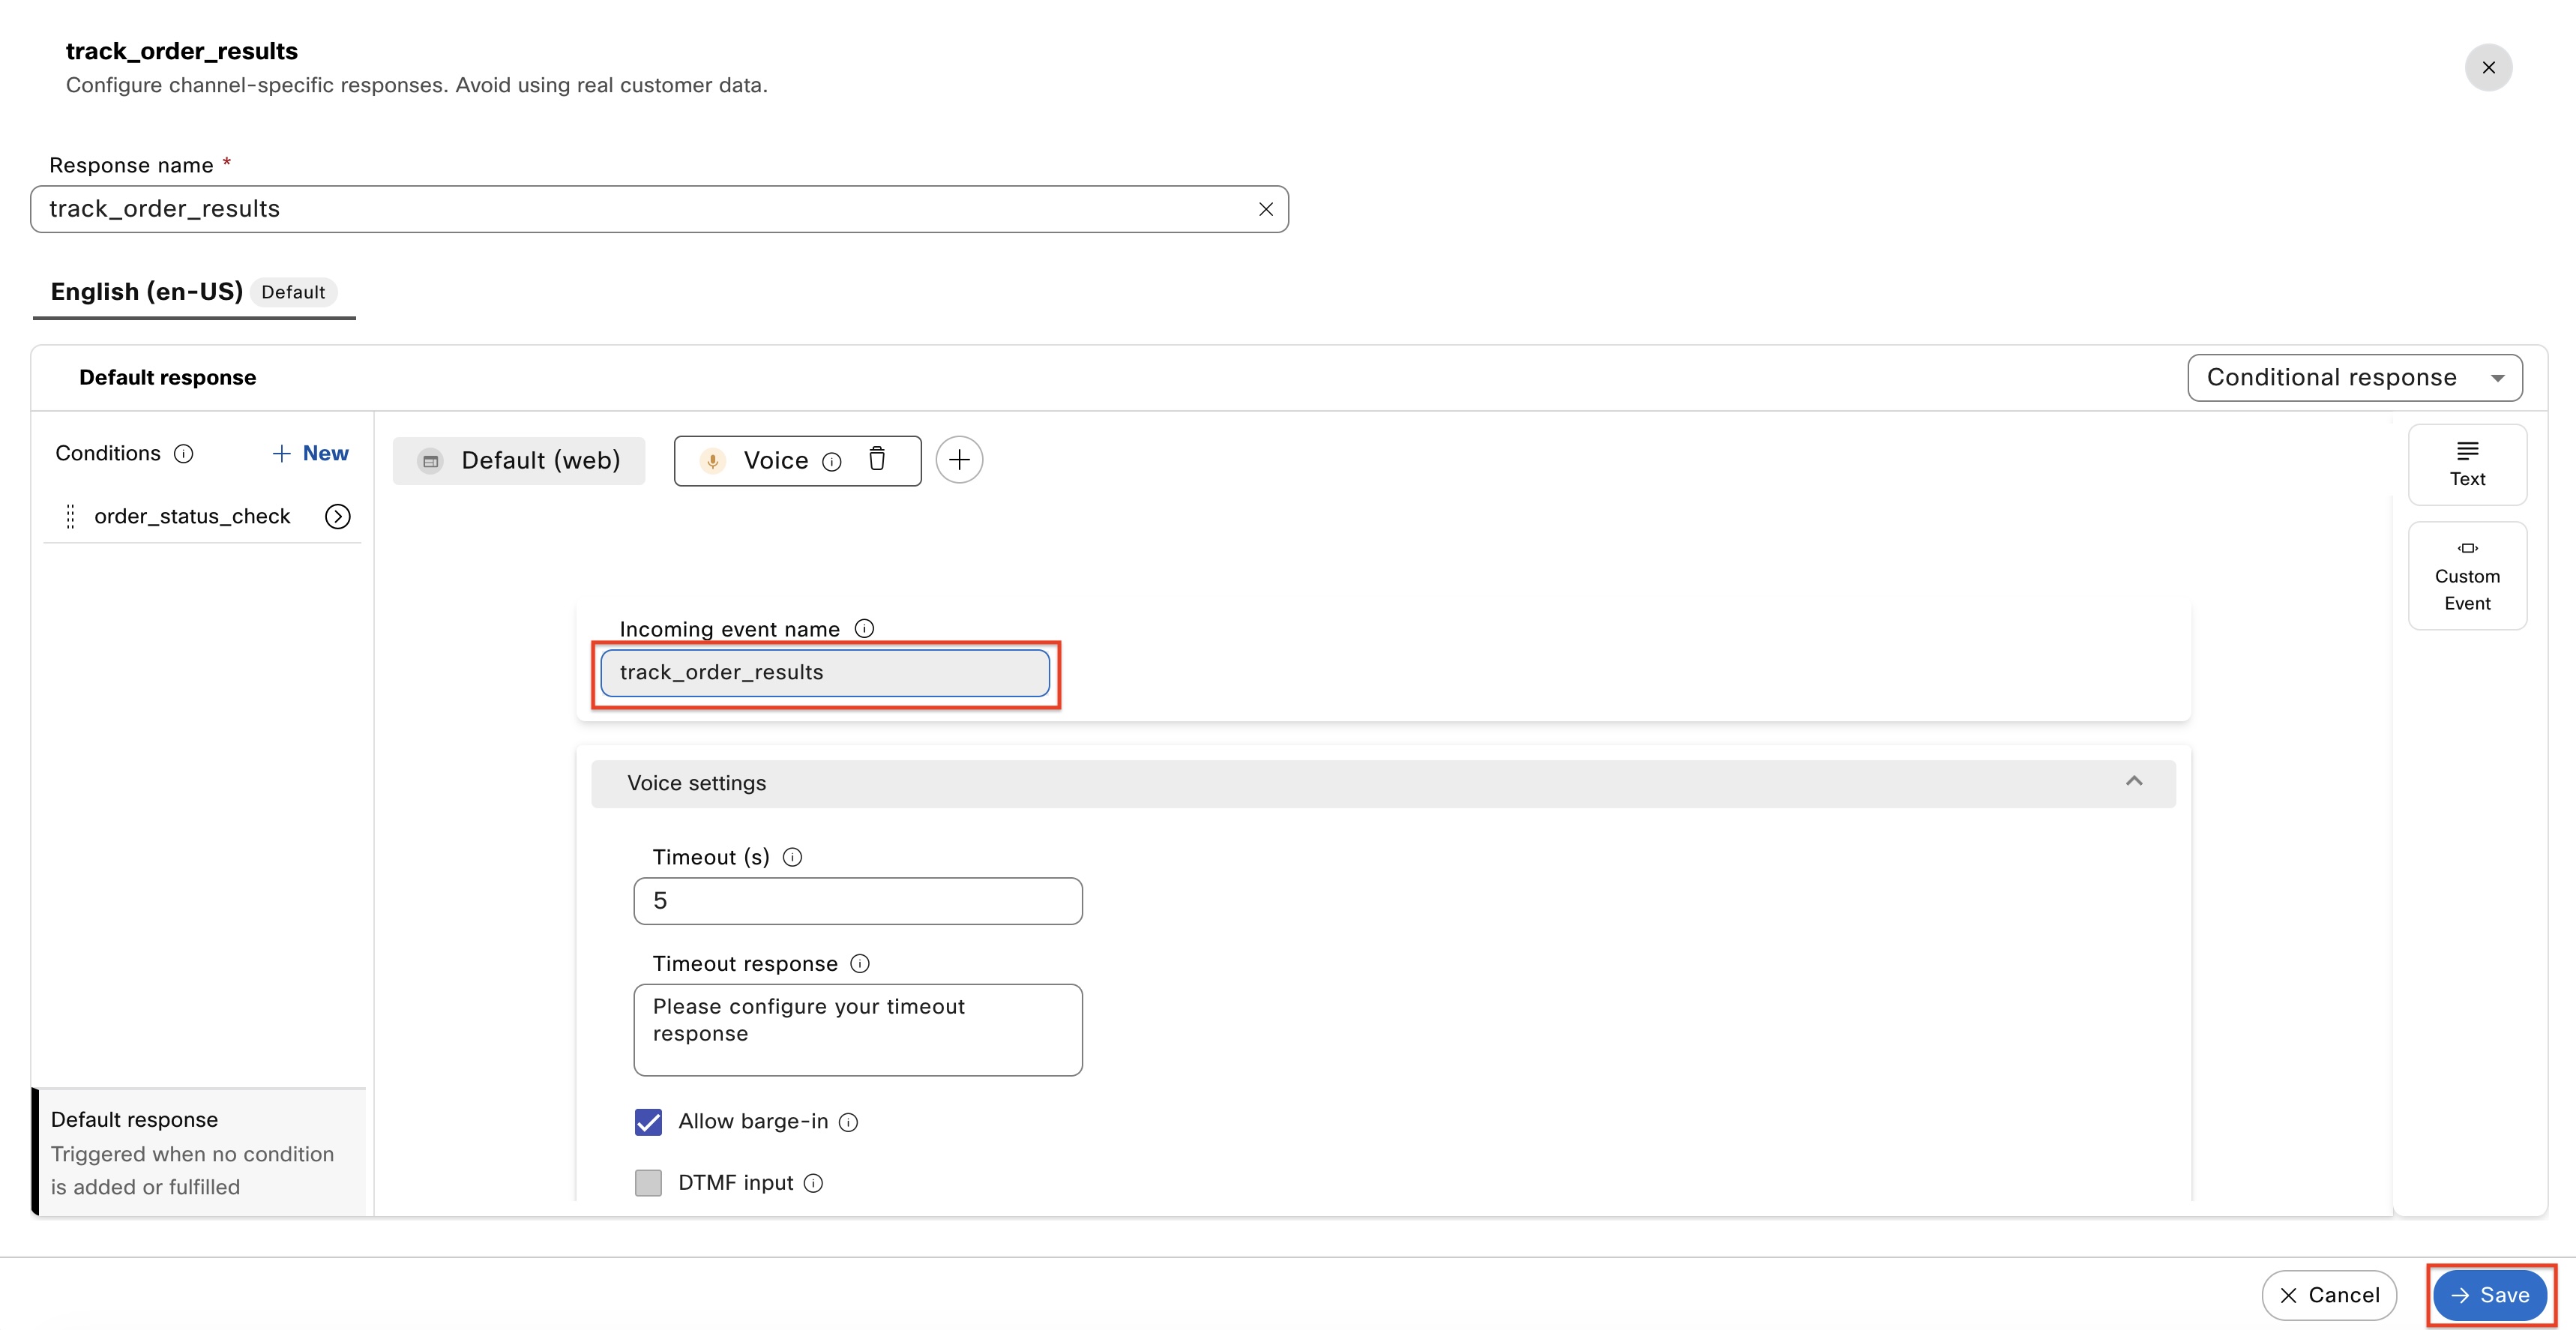Clear the Response name field with X
The height and width of the screenshot is (1330, 2576).
point(1265,209)
